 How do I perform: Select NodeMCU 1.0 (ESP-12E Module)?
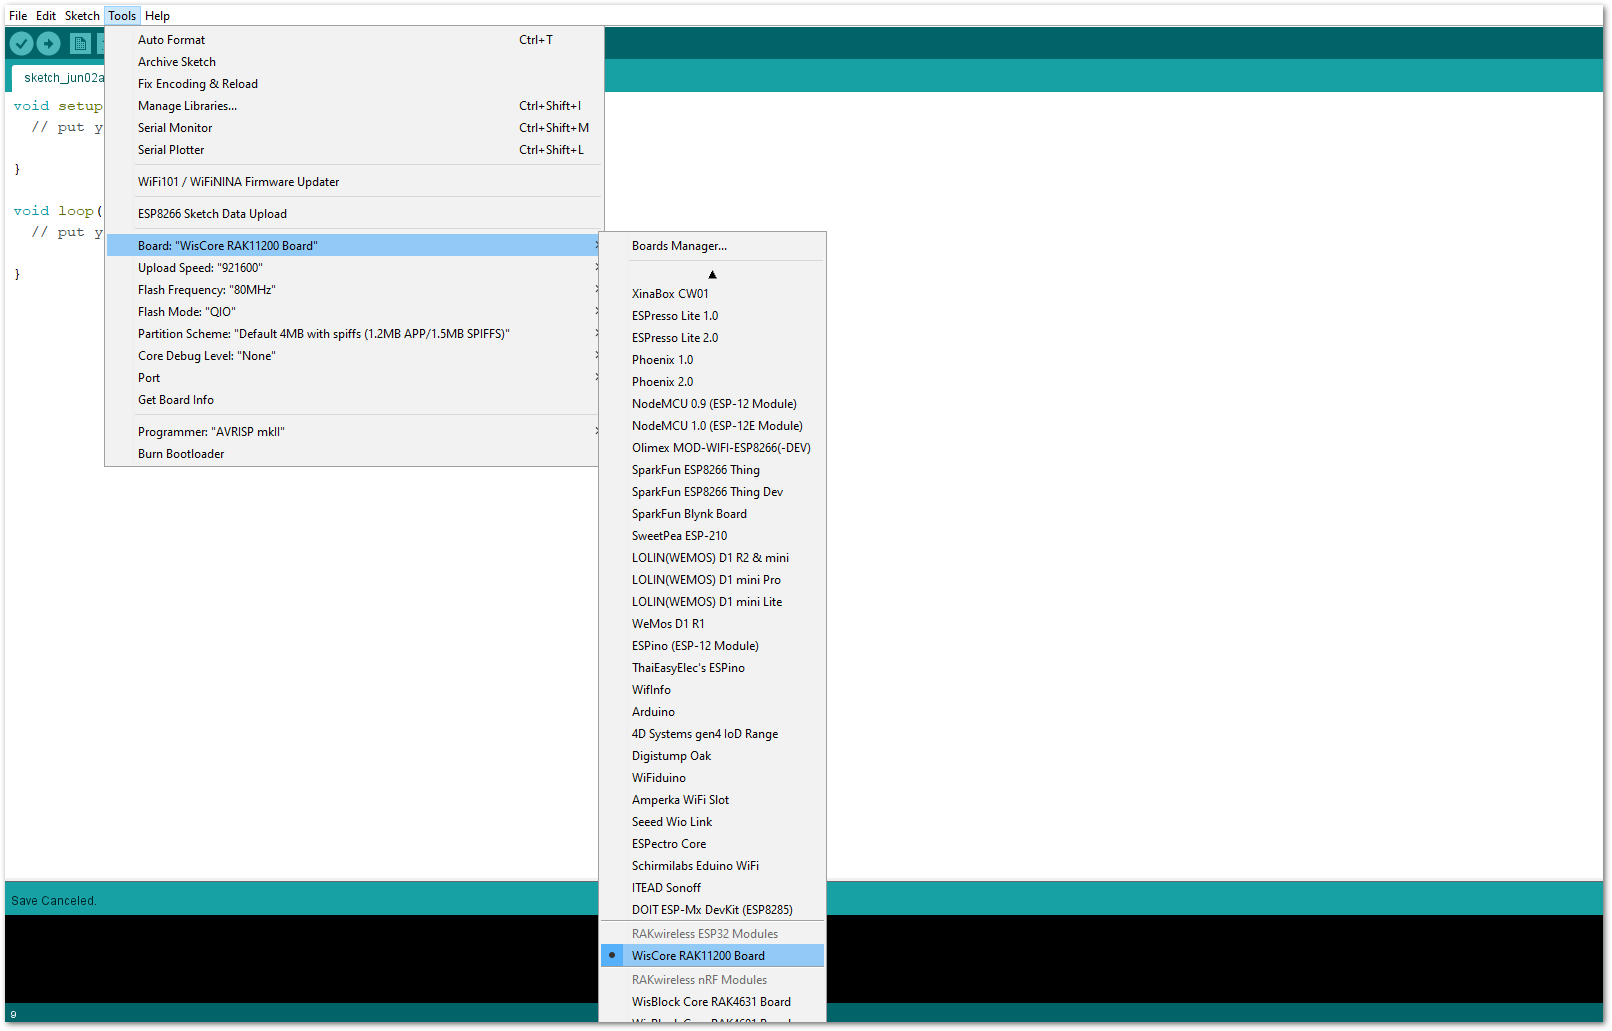point(712,426)
